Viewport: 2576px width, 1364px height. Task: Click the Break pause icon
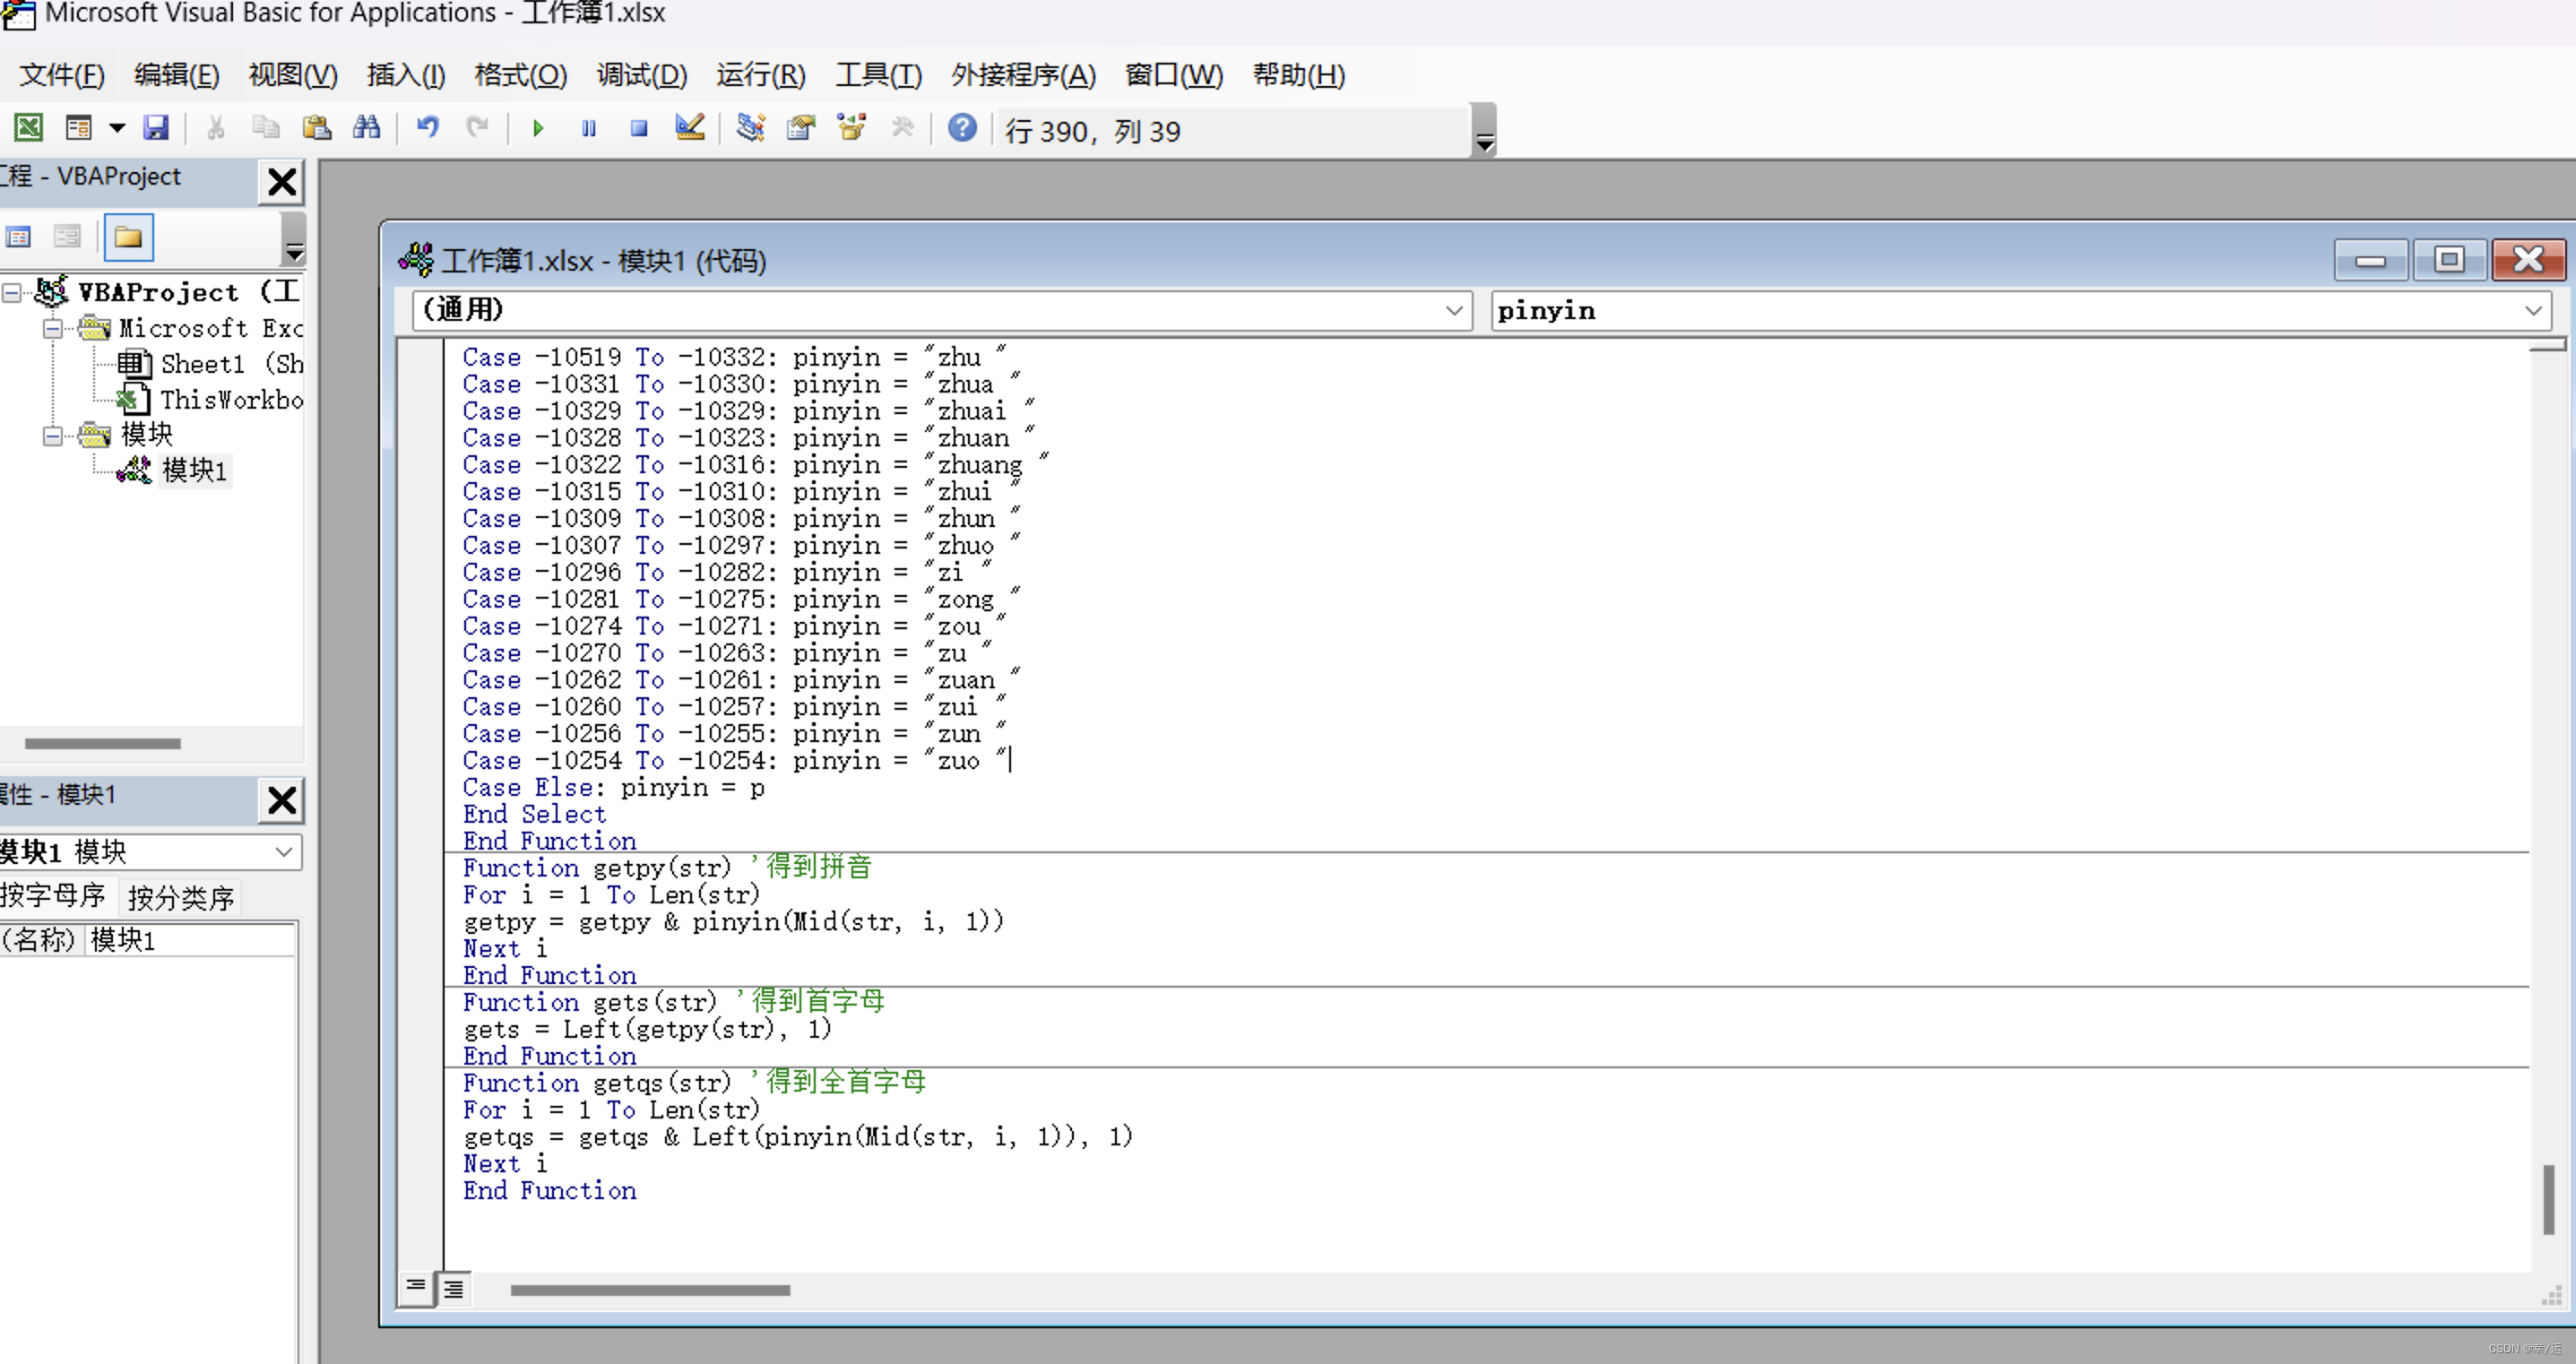coord(589,128)
